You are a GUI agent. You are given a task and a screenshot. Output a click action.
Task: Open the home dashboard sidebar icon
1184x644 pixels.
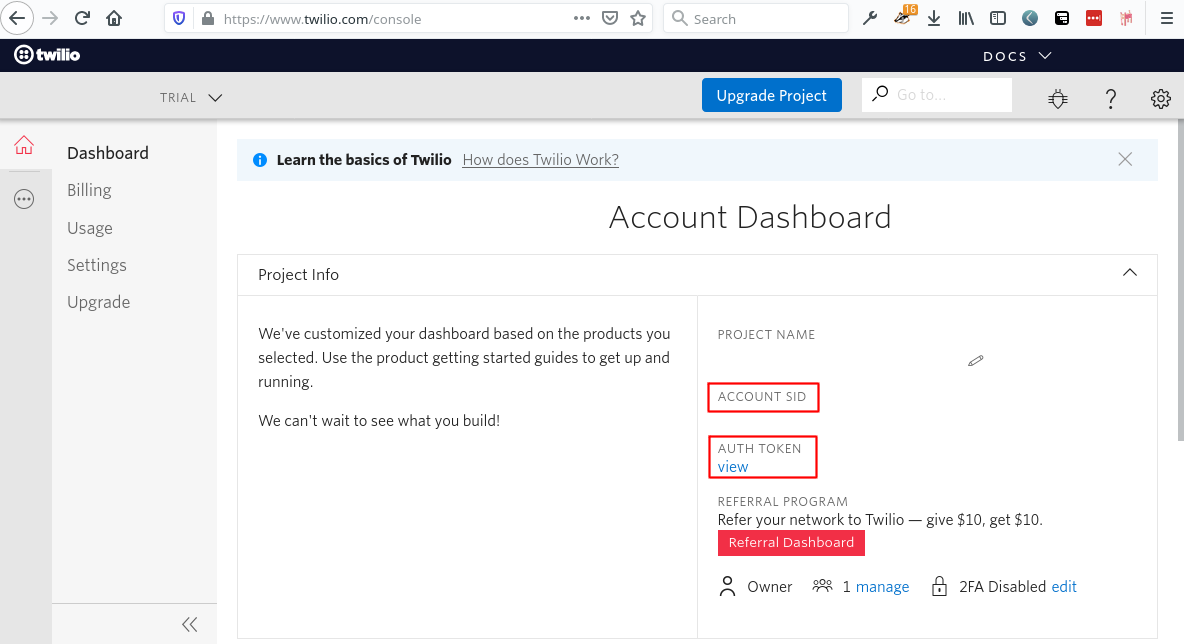pos(24,146)
